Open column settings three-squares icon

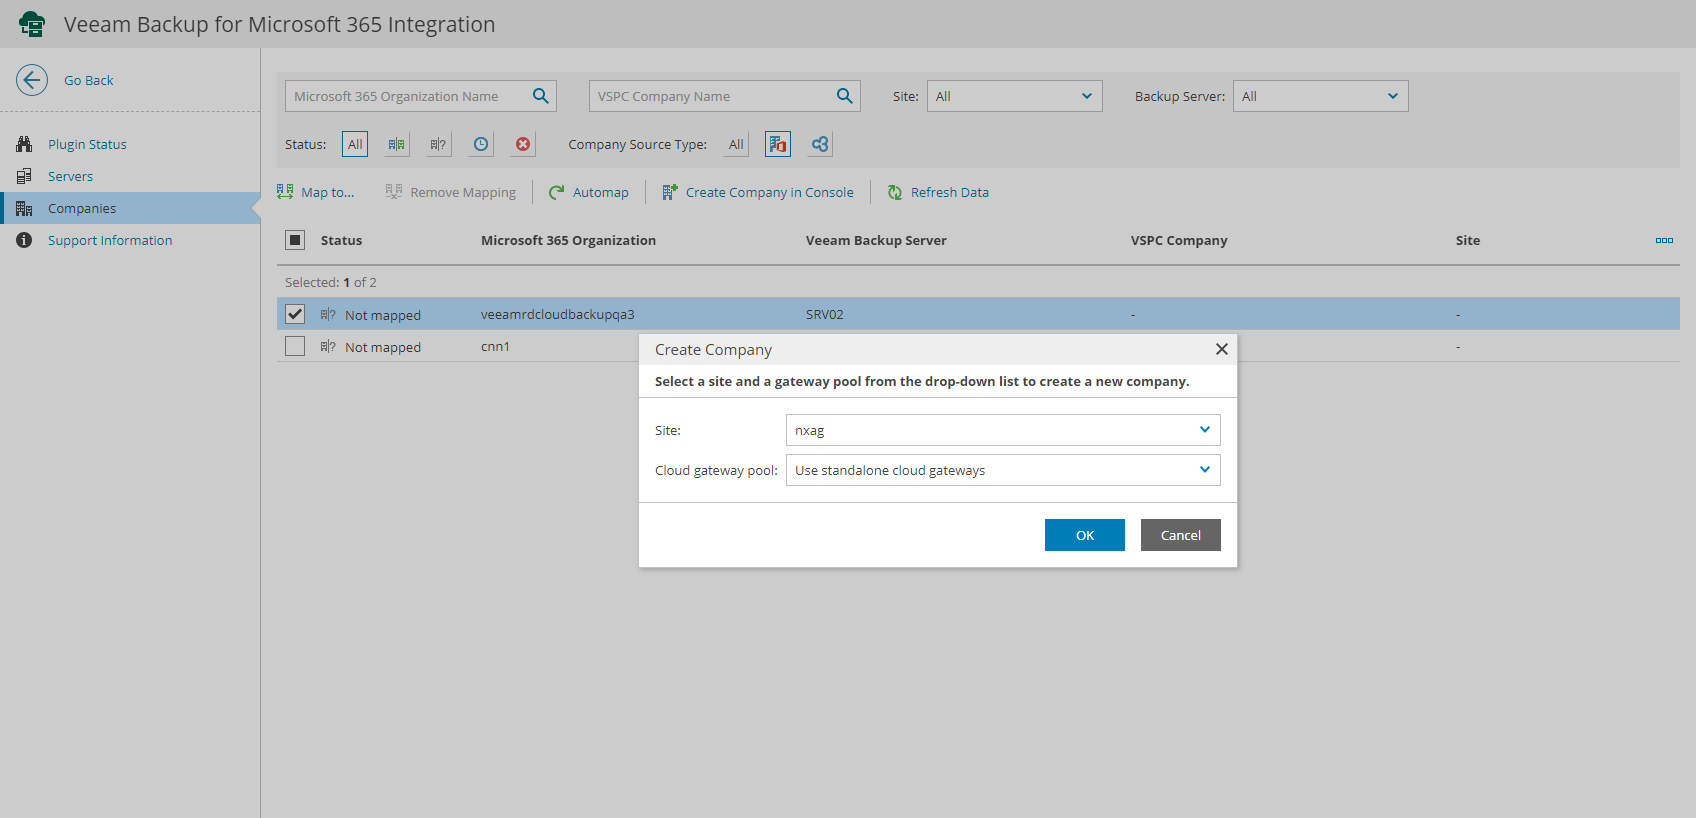click(1664, 240)
